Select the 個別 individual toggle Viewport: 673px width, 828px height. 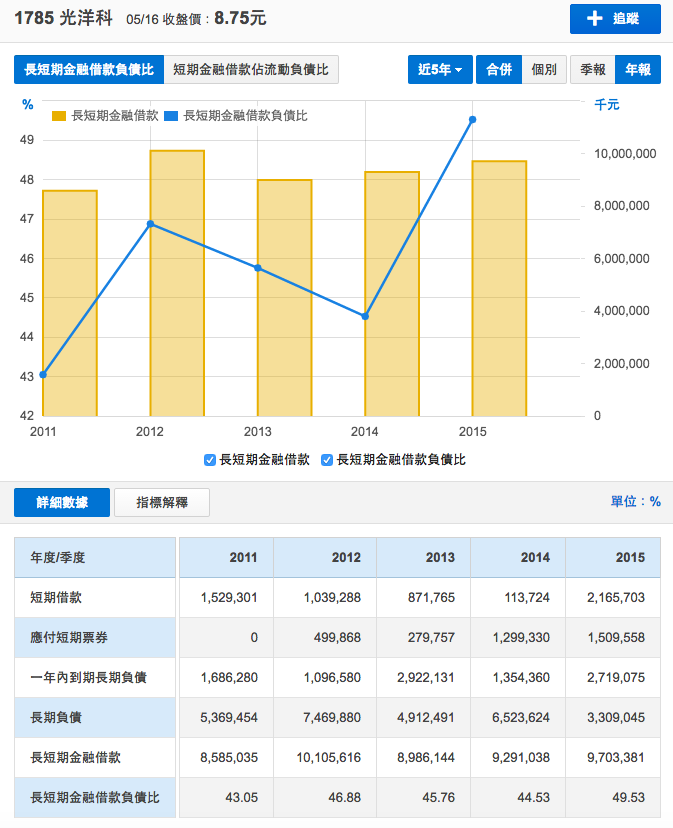543,69
